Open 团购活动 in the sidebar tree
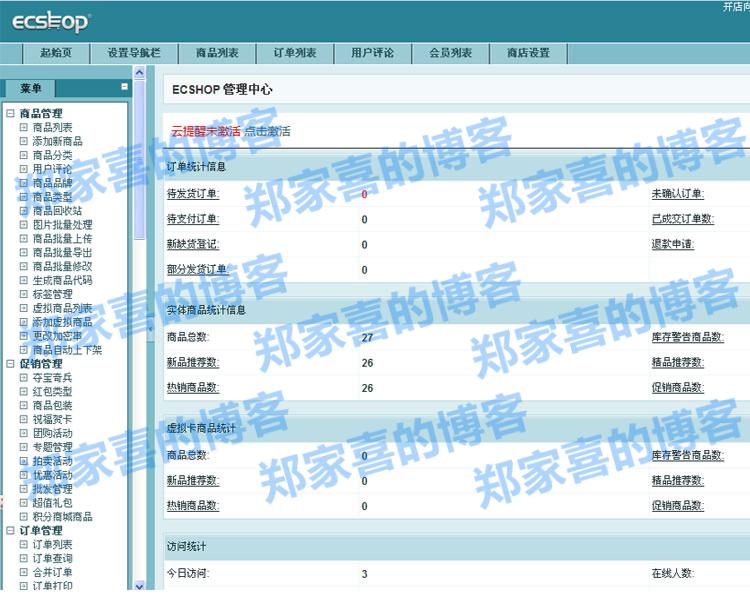The height and width of the screenshot is (606, 750). point(53,433)
